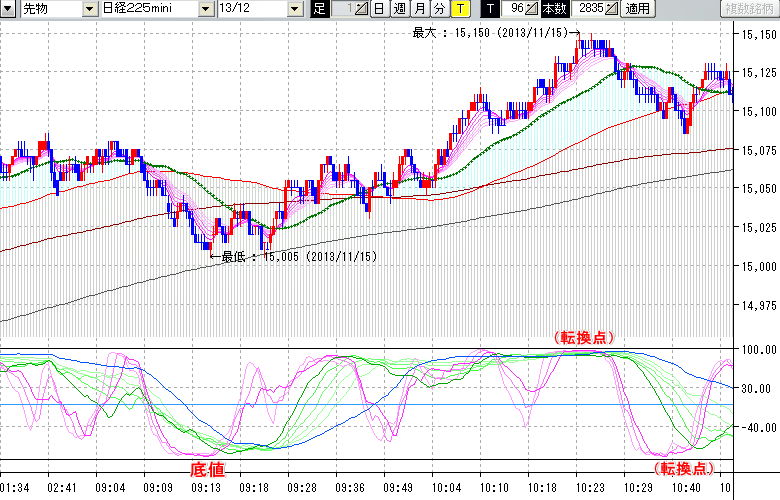Select the 月 monthly timeframe button
This screenshot has height=500, width=780.
click(420, 9)
